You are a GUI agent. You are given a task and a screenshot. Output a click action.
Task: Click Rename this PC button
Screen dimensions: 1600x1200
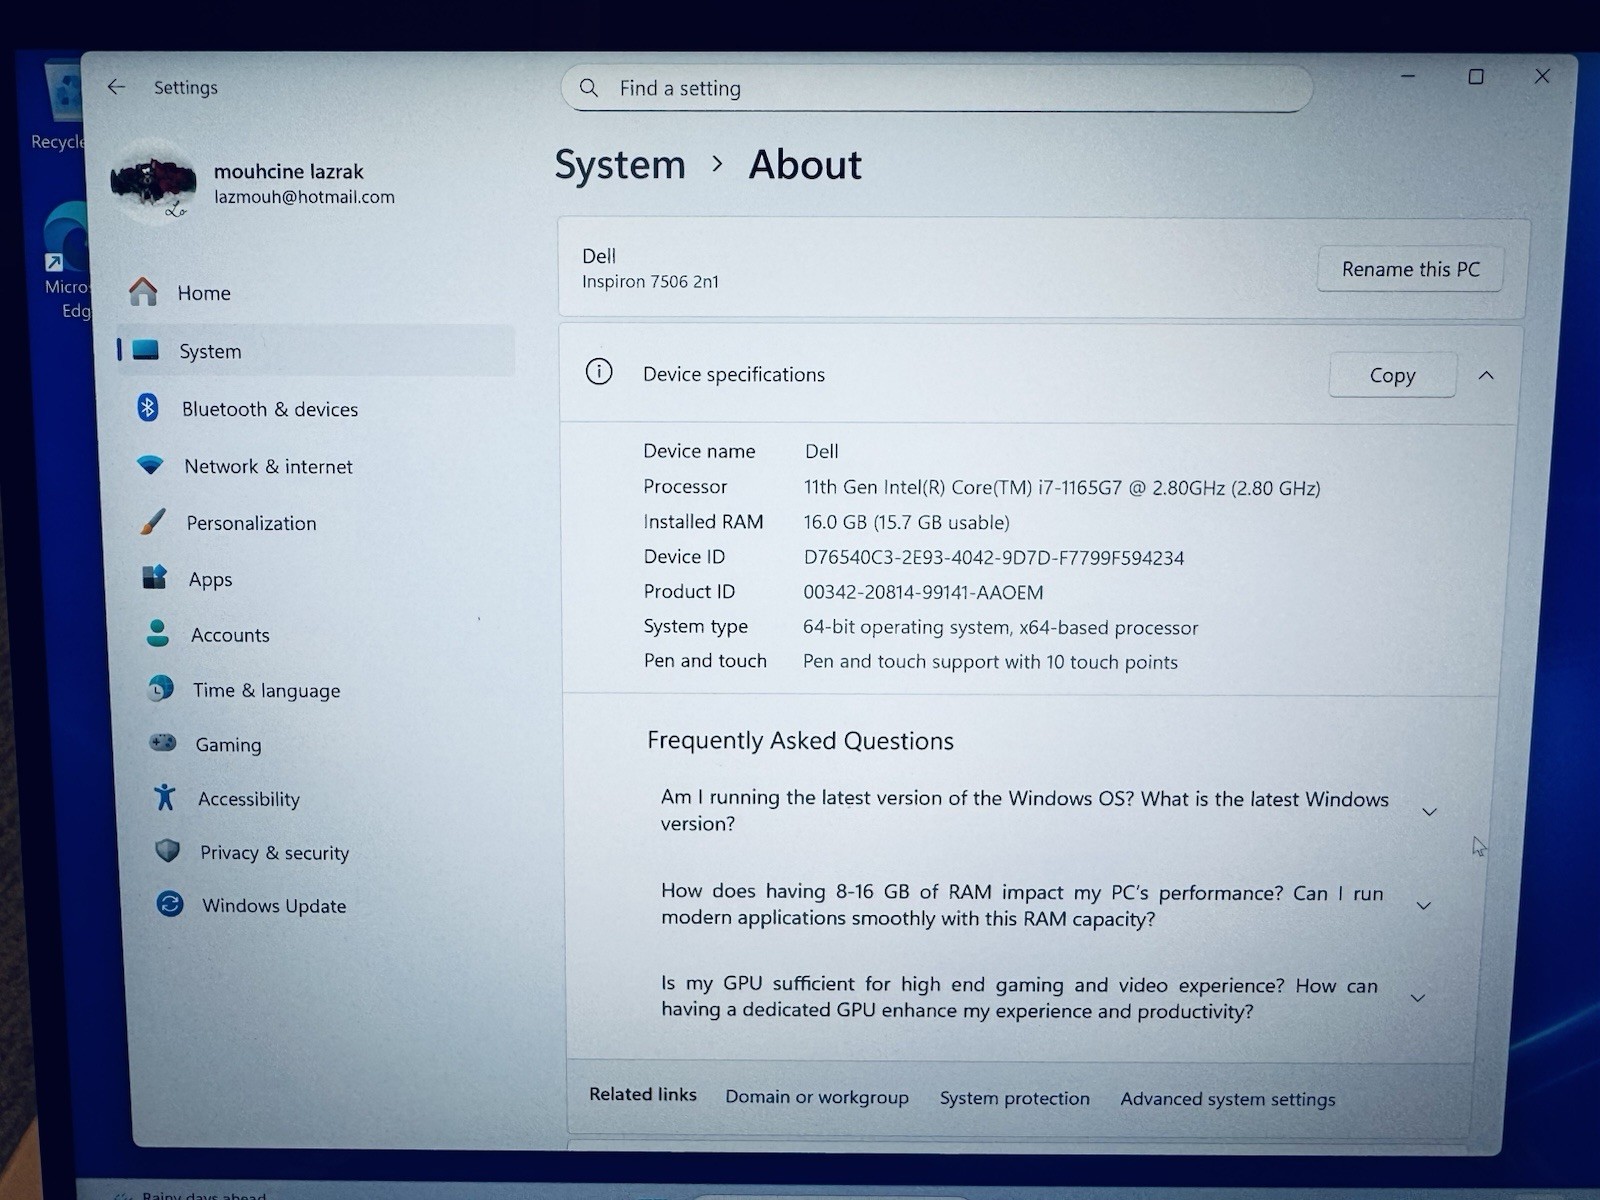coord(1410,269)
